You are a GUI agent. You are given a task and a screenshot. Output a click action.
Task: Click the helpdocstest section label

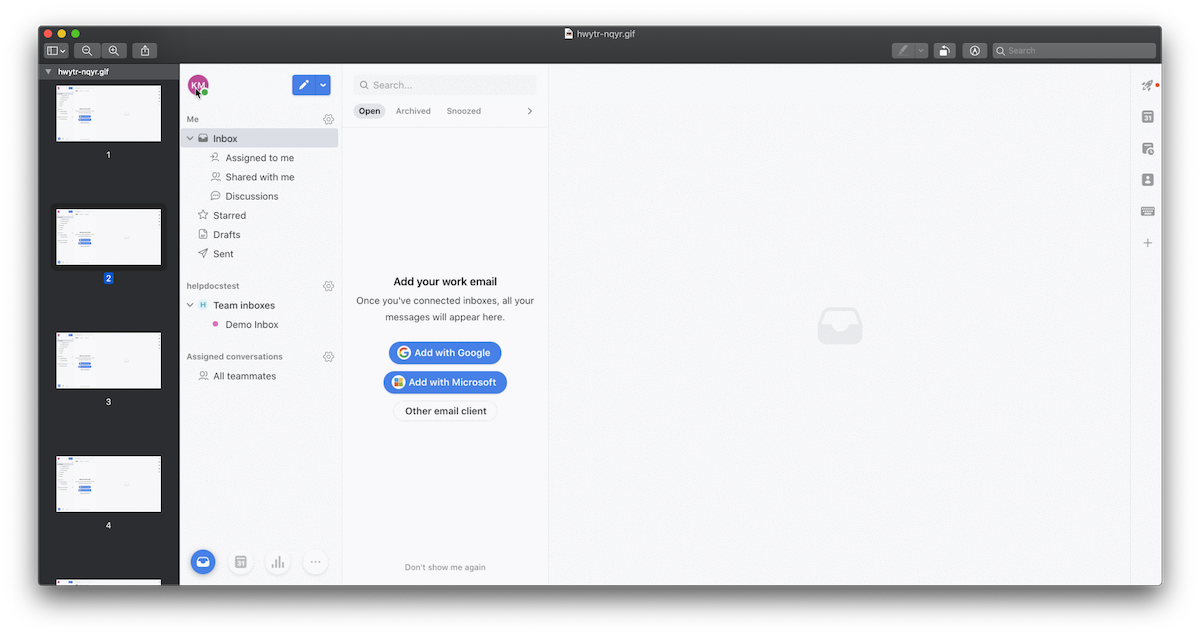[213, 286]
